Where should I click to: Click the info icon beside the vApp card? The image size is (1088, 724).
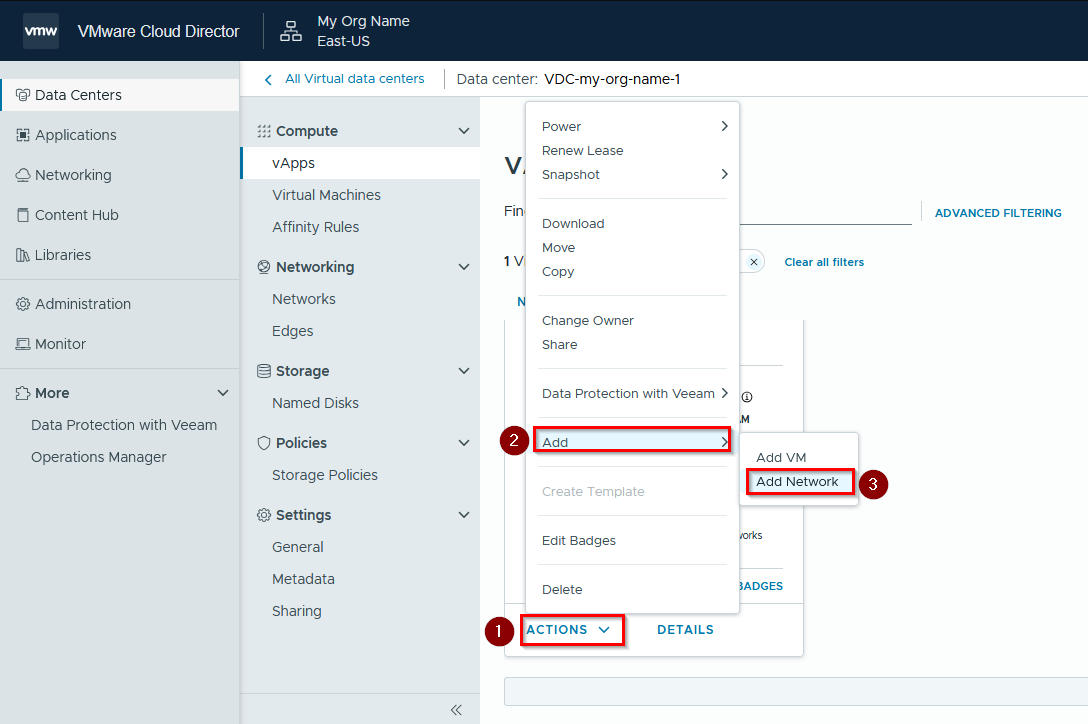tap(747, 397)
